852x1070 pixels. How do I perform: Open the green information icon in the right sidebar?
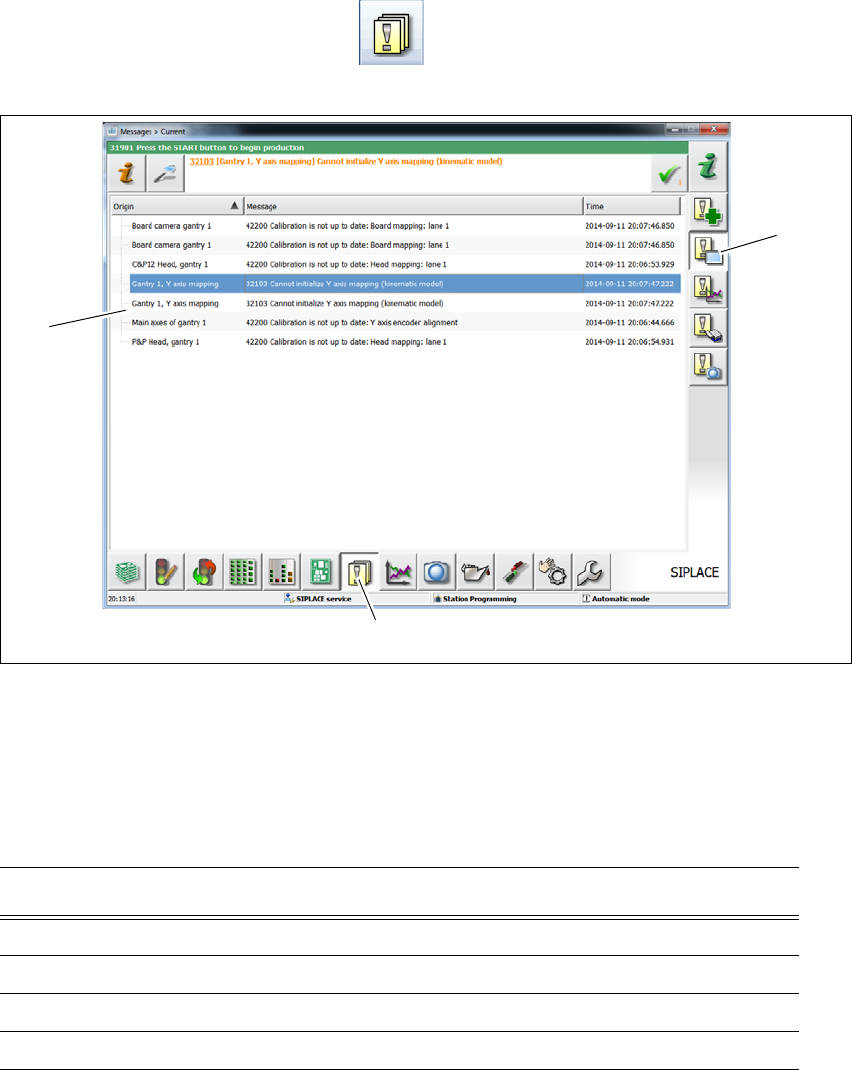tap(708, 167)
